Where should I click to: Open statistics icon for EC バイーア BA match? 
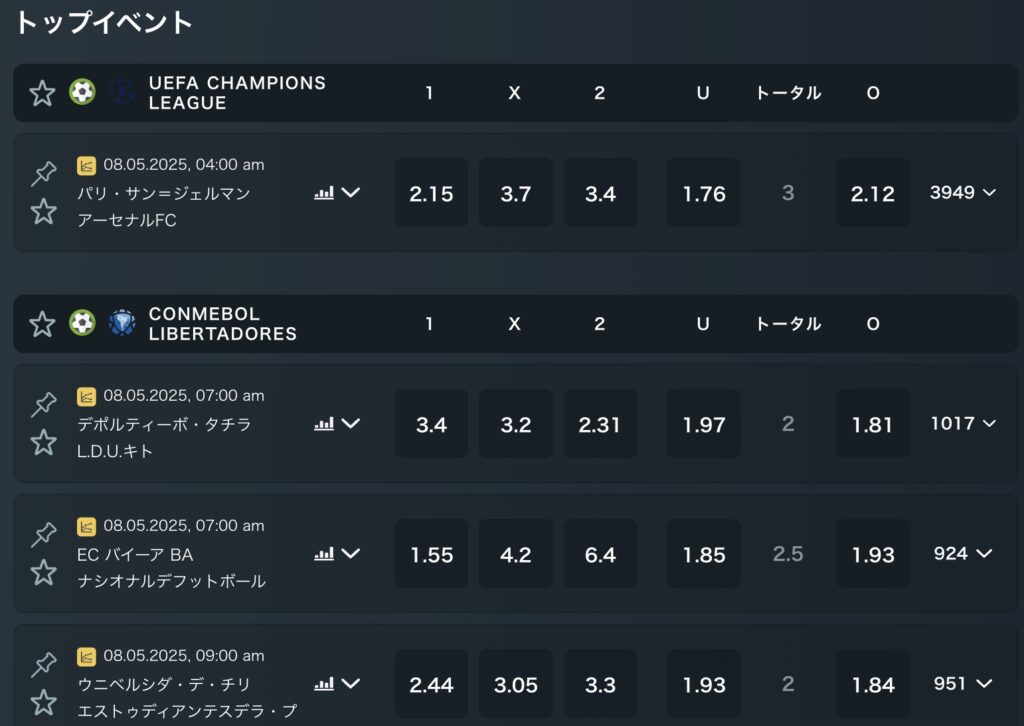[324, 554]
